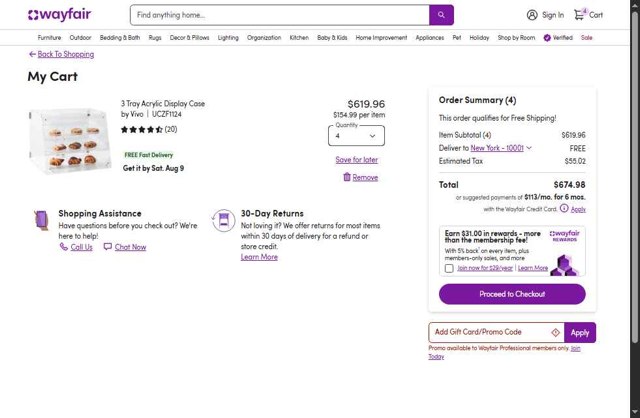Screen dimensions: 640x418
Task: Click the star rating (20) reviews
Action: (149, 129)
